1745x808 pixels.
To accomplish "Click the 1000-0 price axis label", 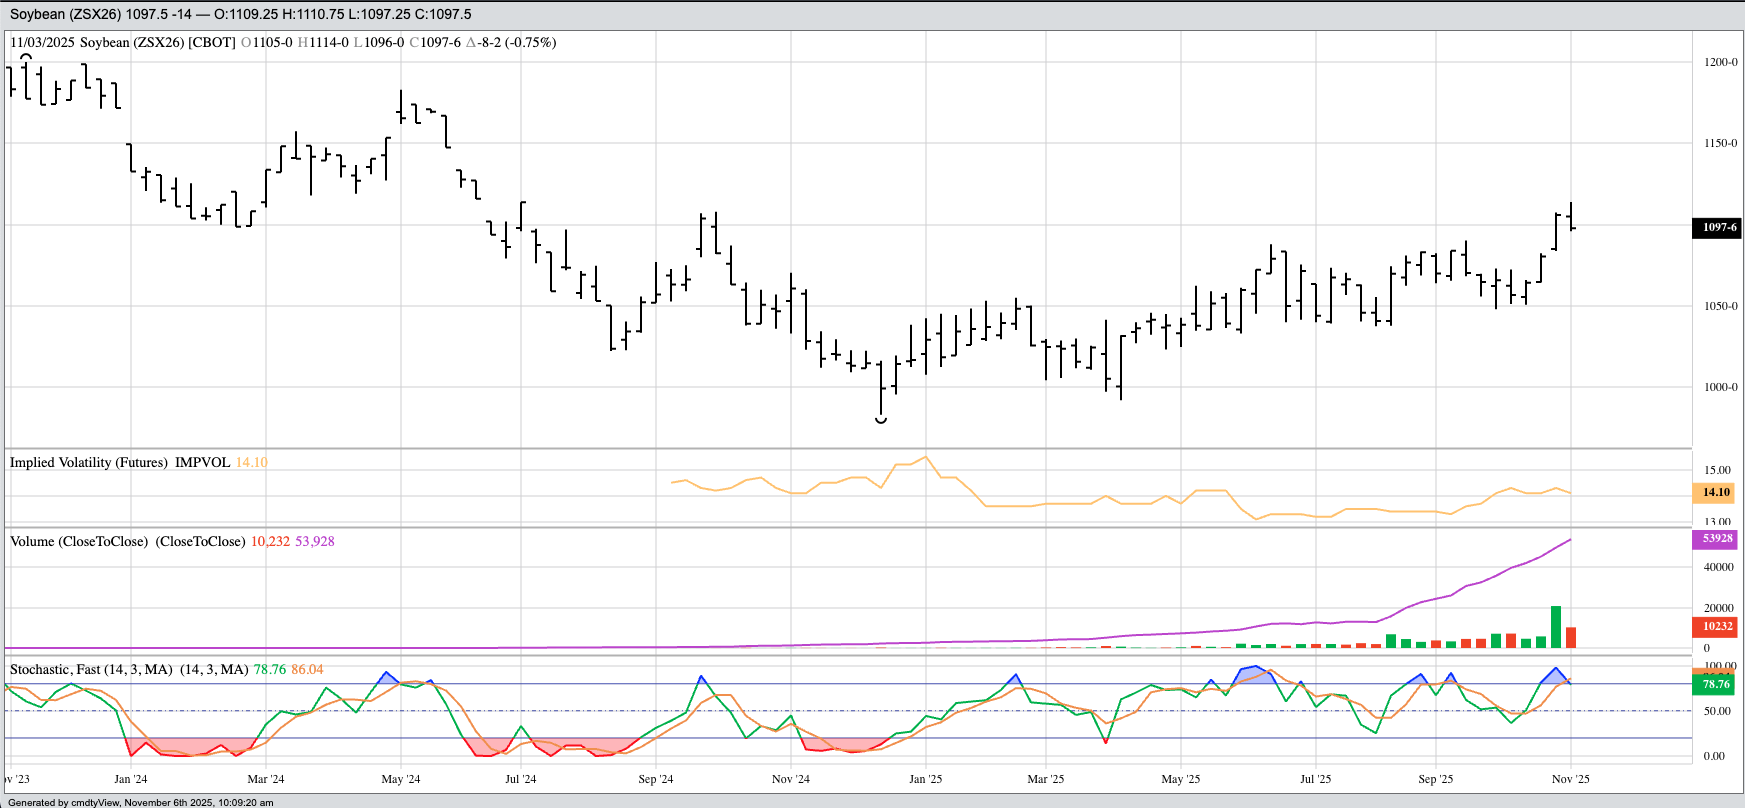I will pyautogui.click(x=1720, y=387).
